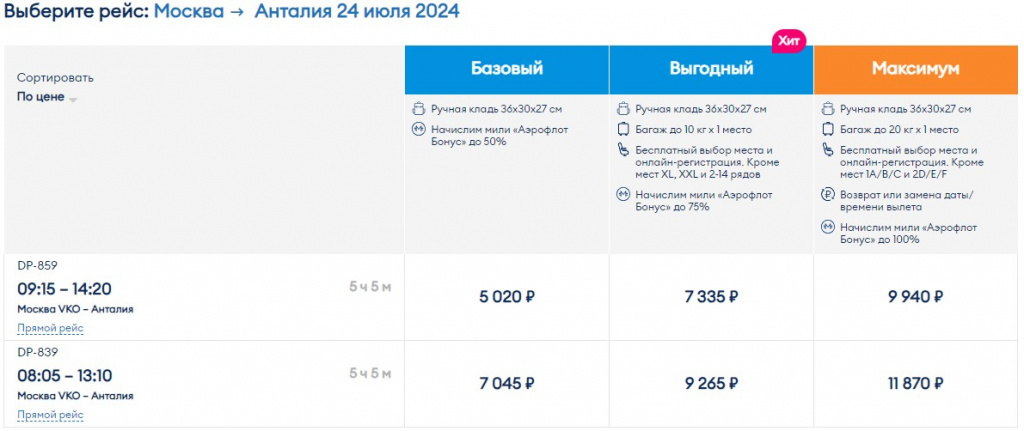Click hand luggage icon in Максимум column
This screenshot has height=431, width=1024.
click(828, 108)
